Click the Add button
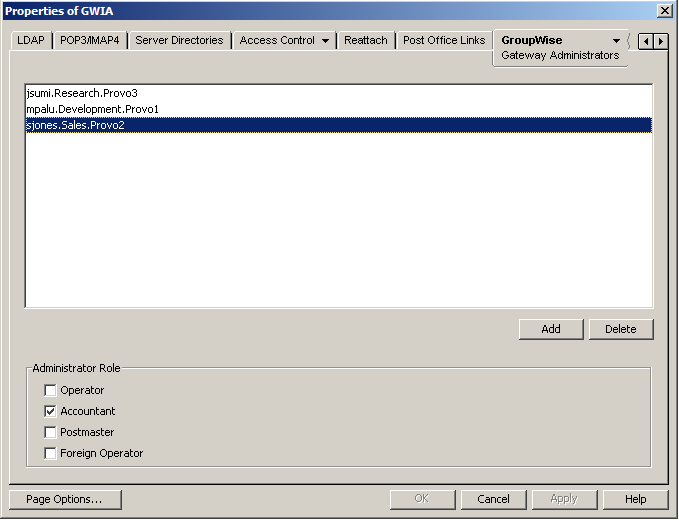This screenshot has height=520, width=679. point(551,329)
